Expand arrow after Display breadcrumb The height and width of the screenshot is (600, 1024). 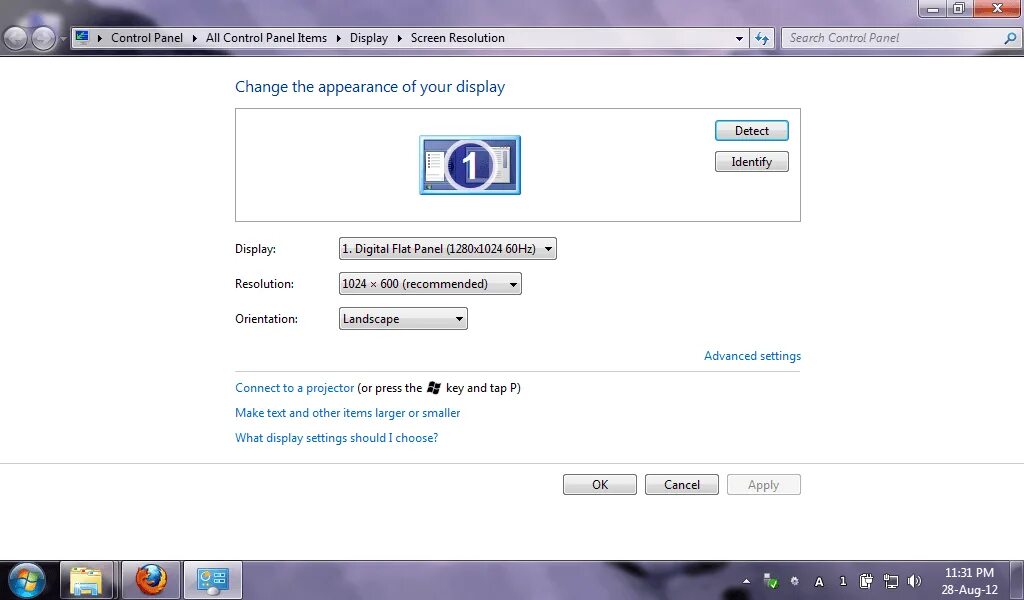400,38
